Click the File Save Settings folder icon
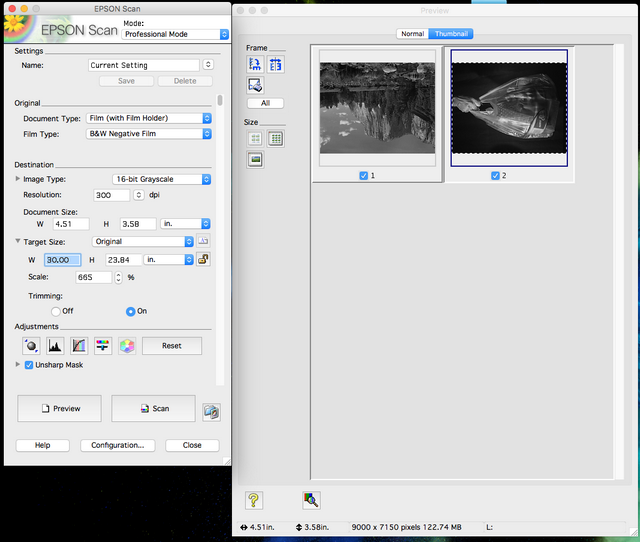Viewport: 640px width, 542px height. pos(211,412)
